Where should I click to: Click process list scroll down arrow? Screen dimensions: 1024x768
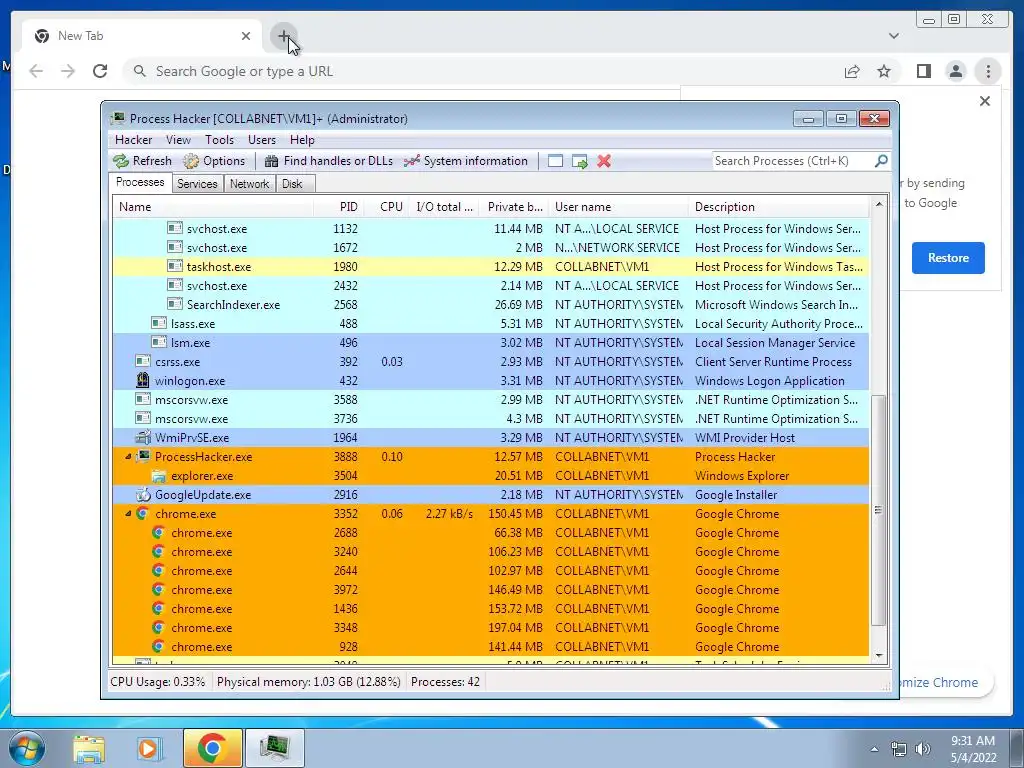tap(878, 656)
